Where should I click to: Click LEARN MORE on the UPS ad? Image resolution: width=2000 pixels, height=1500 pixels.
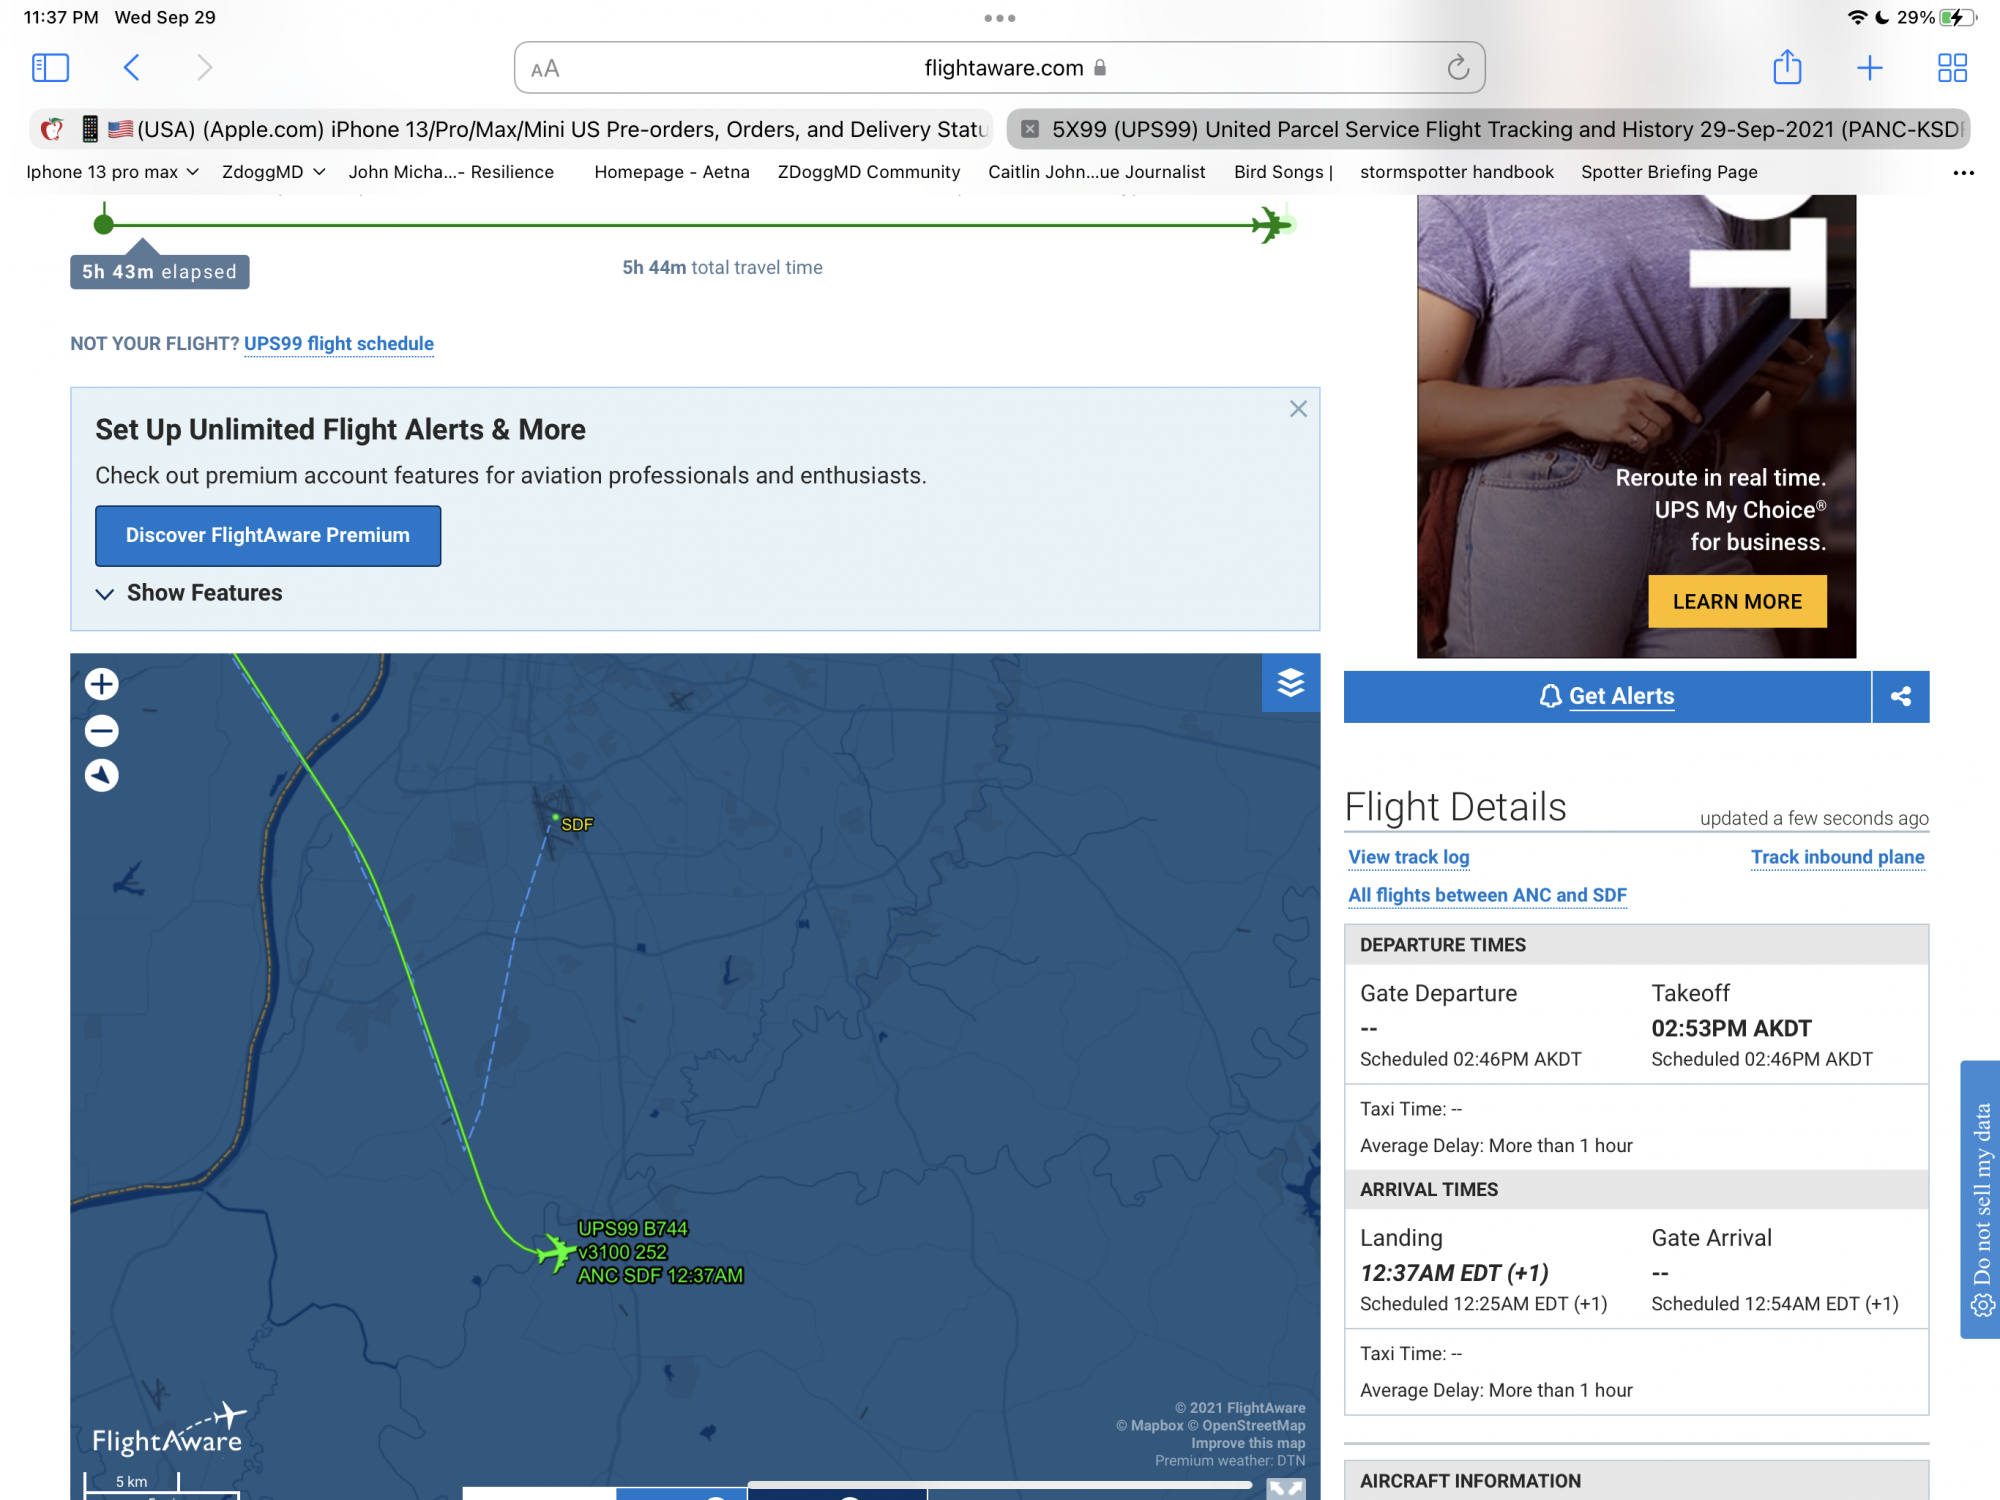coord(1737,601)
